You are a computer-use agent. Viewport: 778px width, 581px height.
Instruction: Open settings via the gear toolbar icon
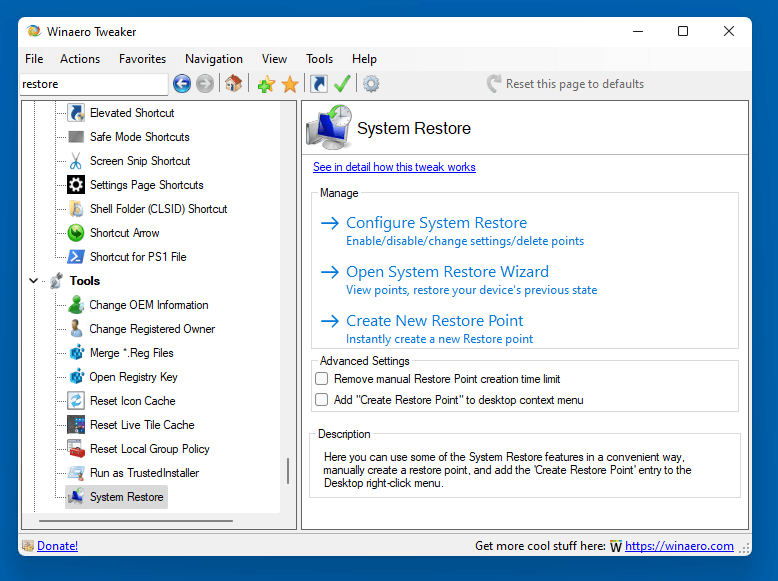[371, 84]
